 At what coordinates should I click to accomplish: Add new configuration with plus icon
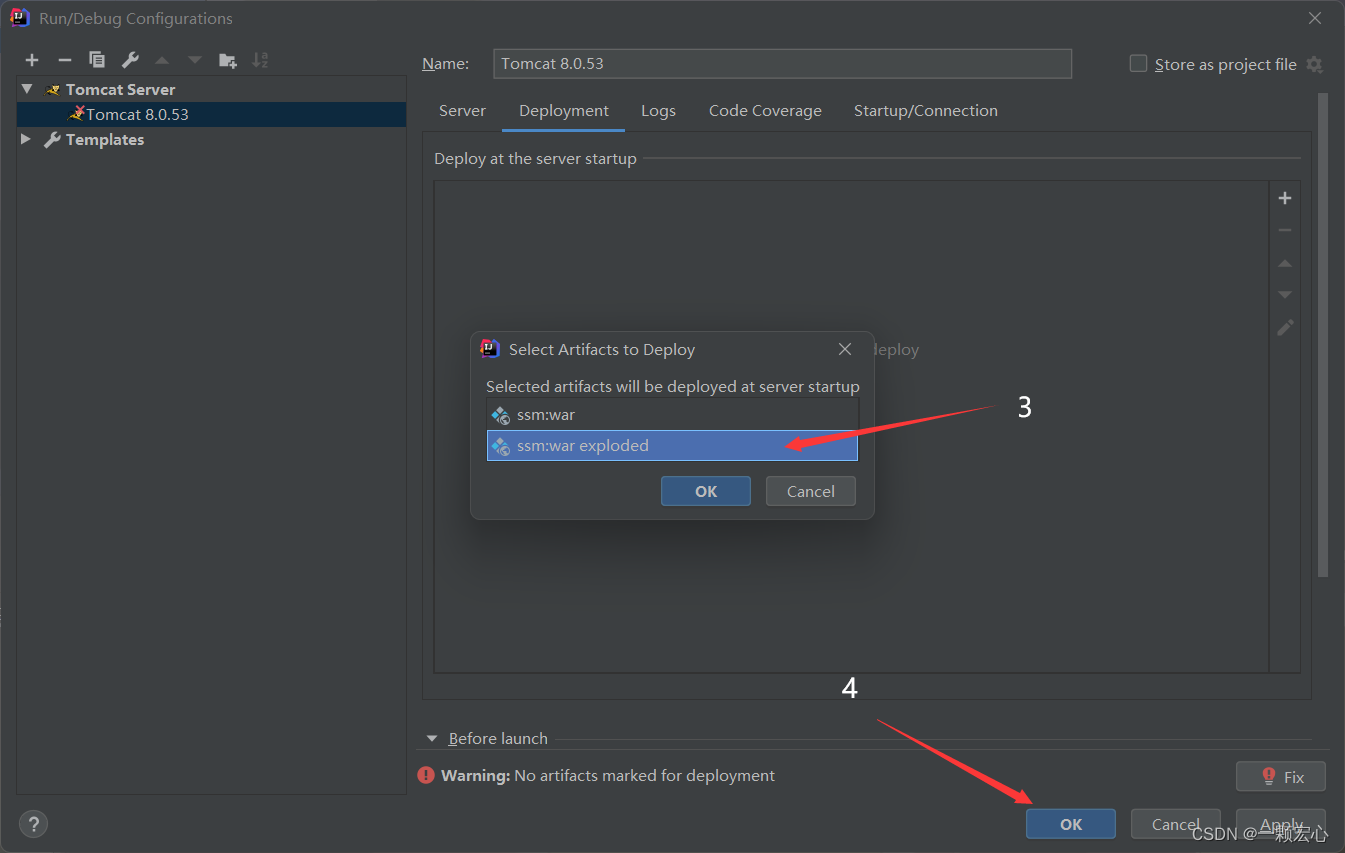tap(32, 60)
